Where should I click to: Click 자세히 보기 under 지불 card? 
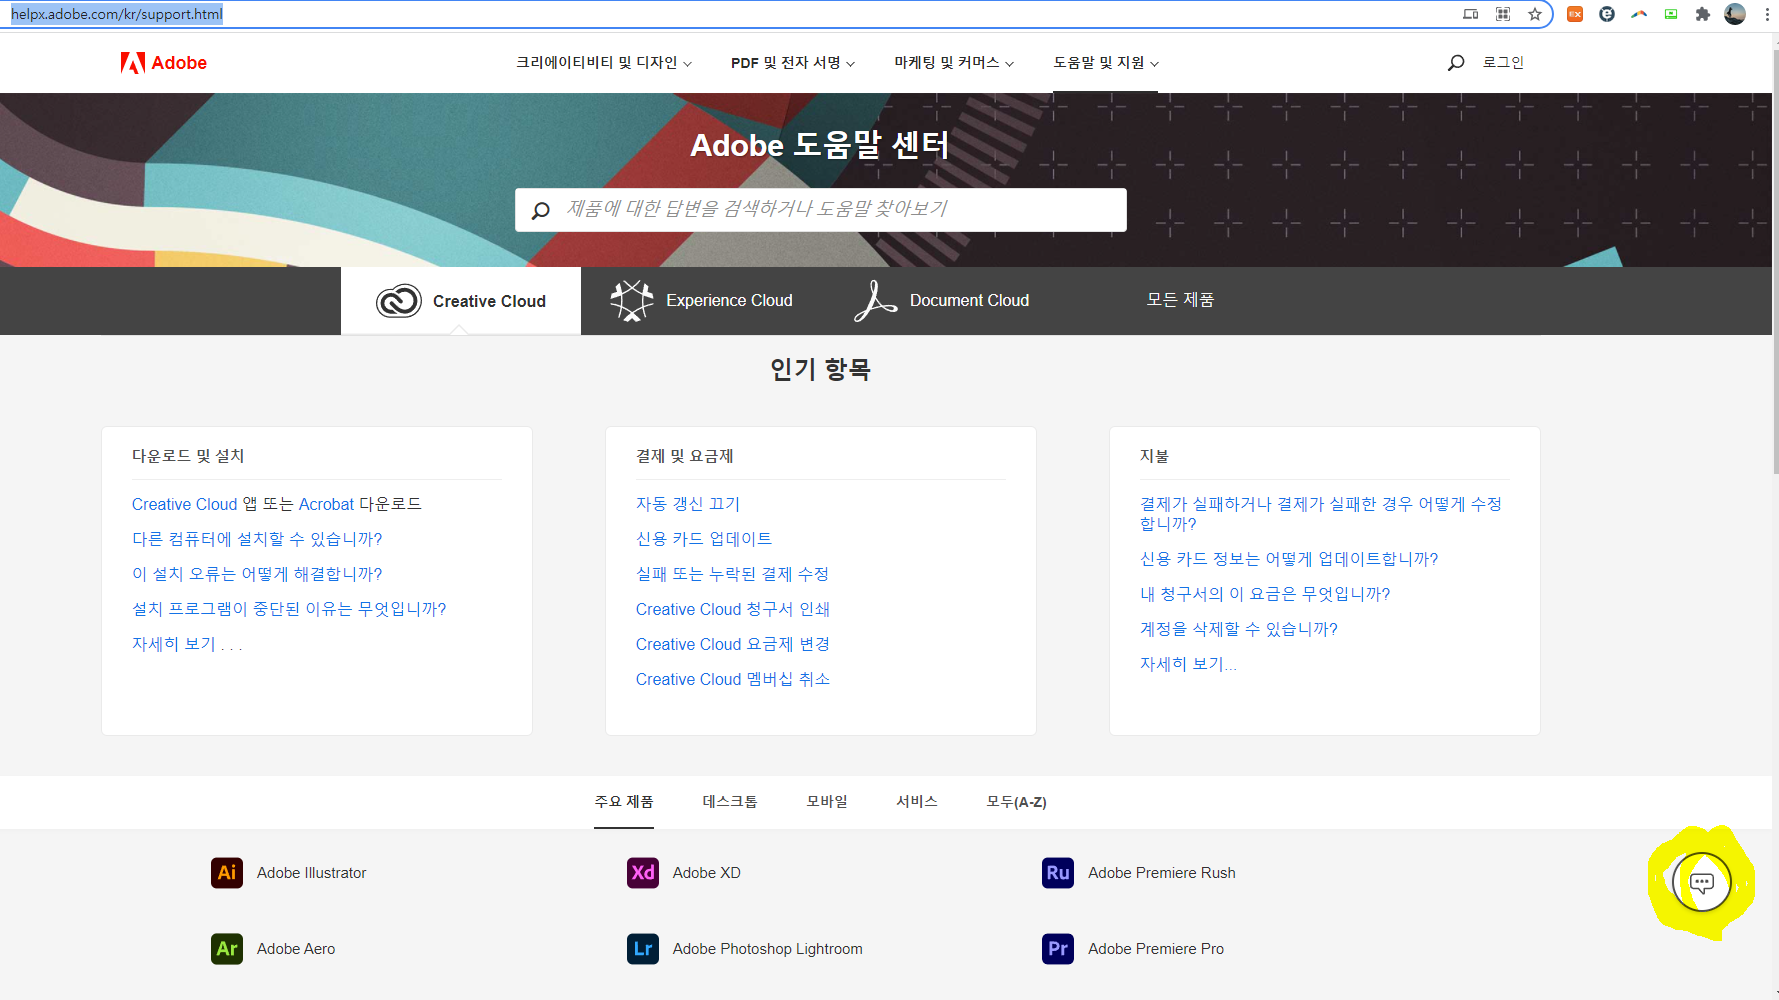click(1188, 664)
